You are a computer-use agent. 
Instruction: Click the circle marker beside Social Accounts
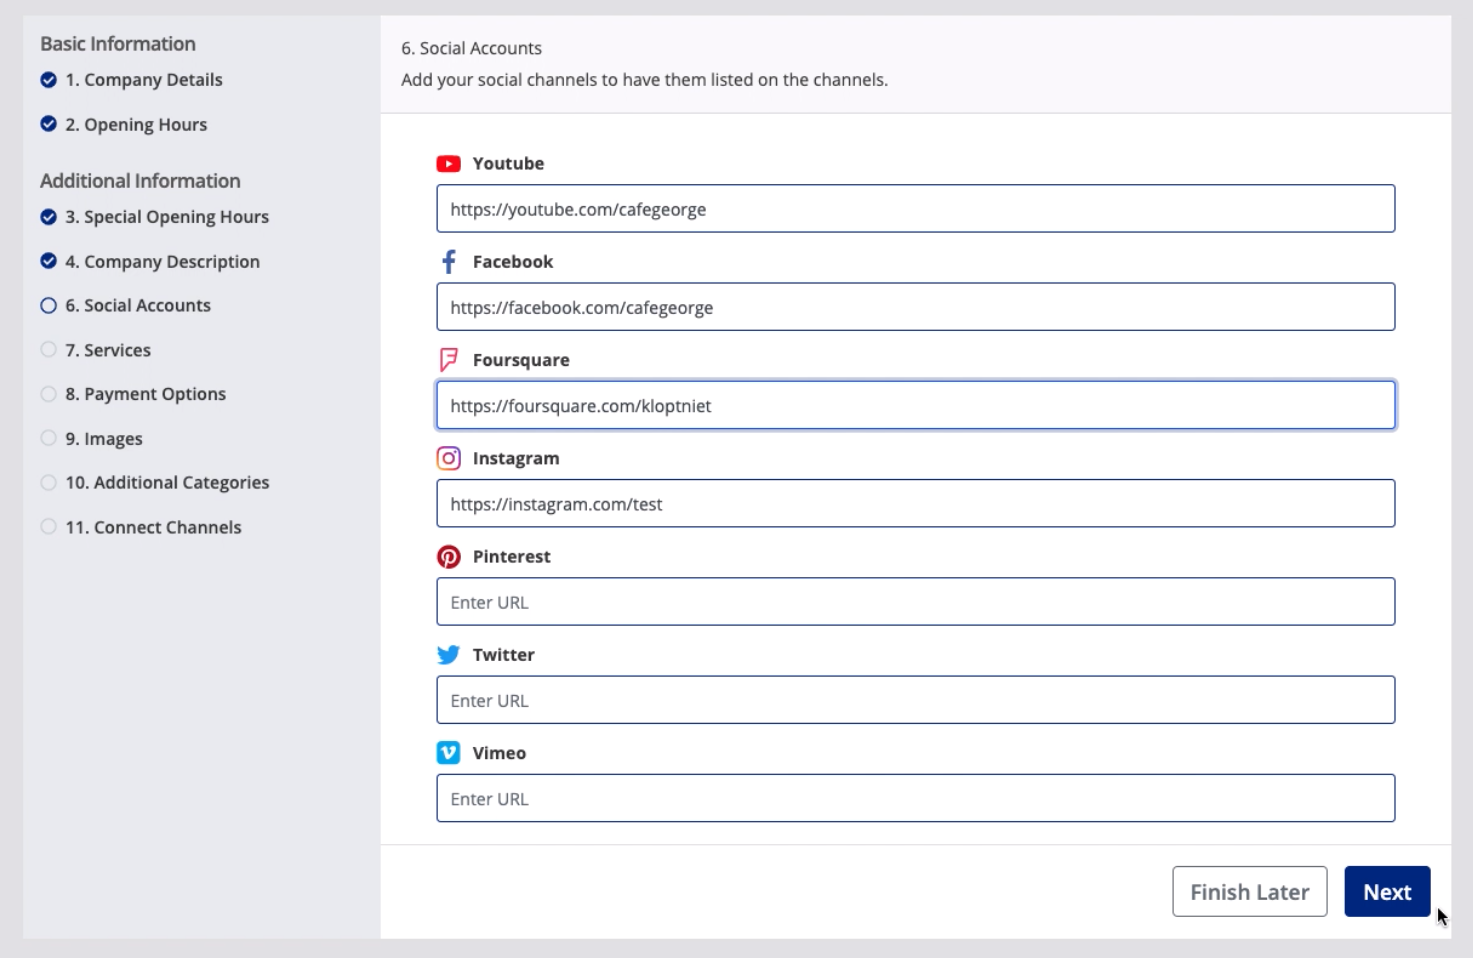point(48,306)
